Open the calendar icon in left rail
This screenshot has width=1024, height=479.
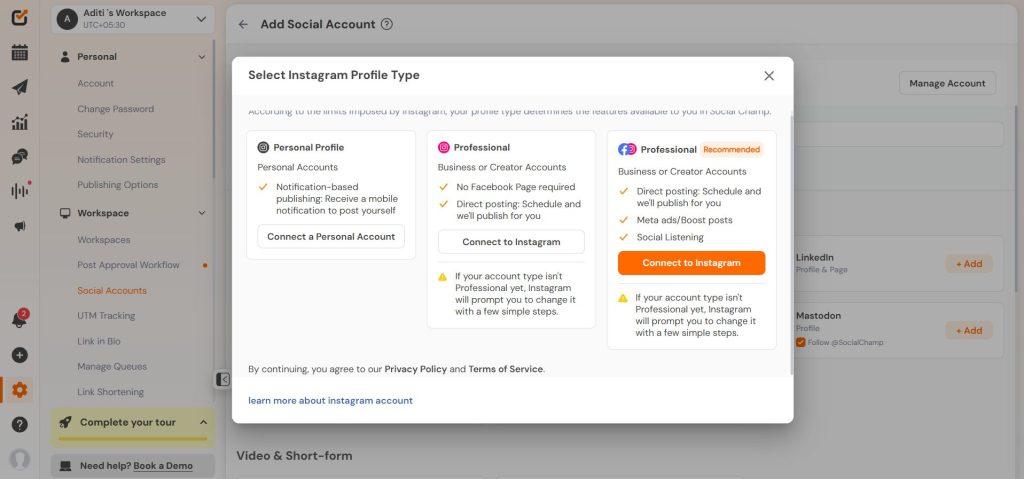pos(20,53)
